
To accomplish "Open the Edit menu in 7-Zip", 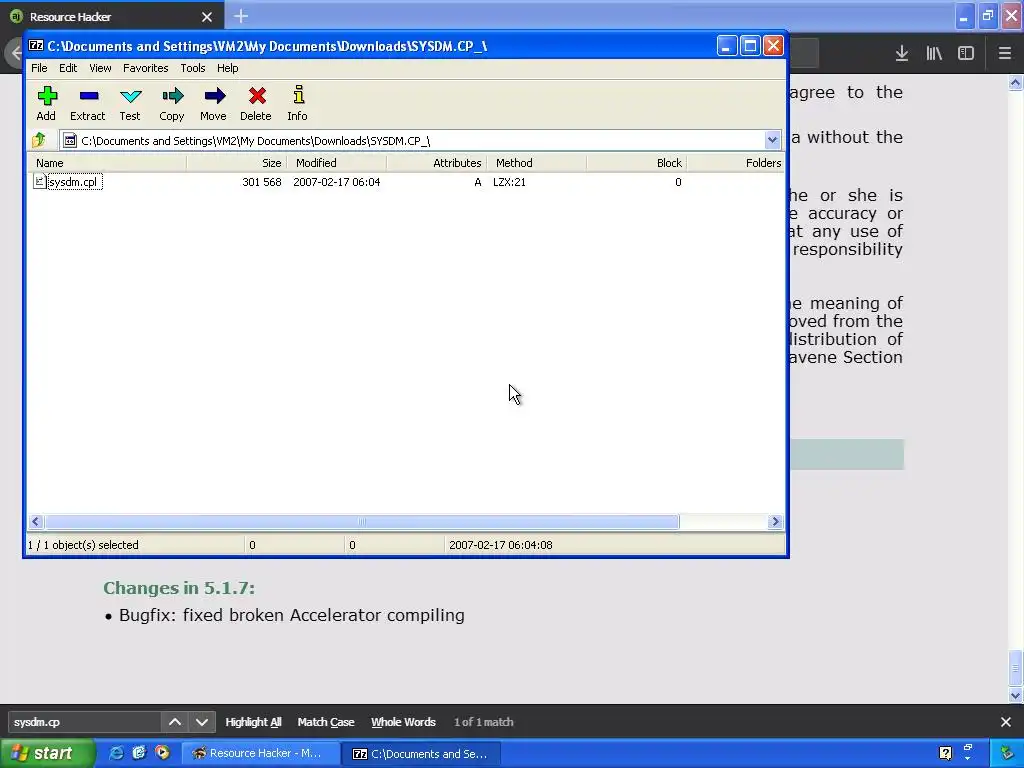I will click(x=68, y=68).
